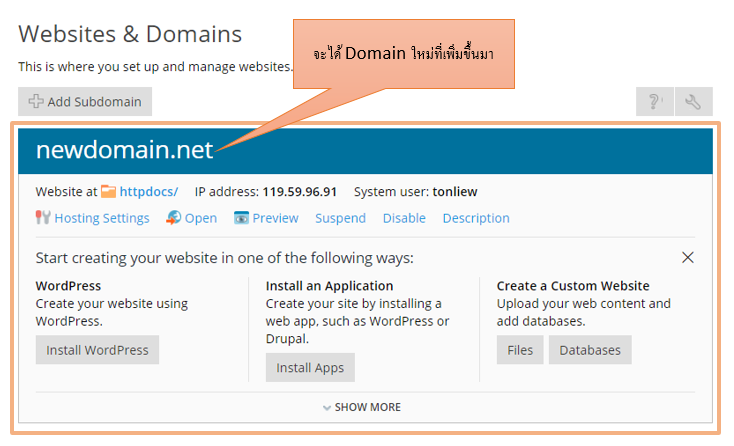Click the Disable link
Viewport: 734px width, 446px height.
click(404, 218)
